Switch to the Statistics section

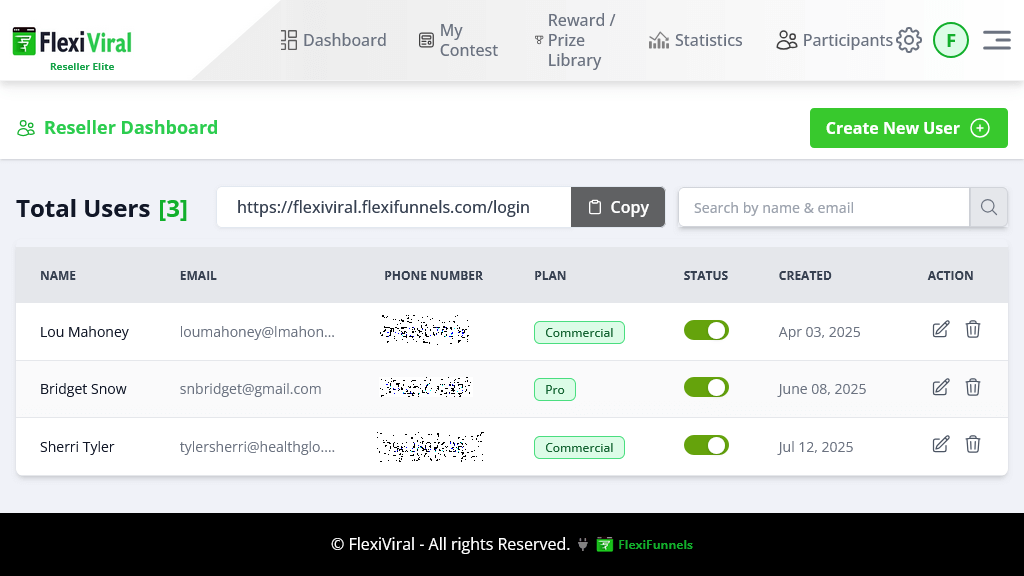click(695, 39)
